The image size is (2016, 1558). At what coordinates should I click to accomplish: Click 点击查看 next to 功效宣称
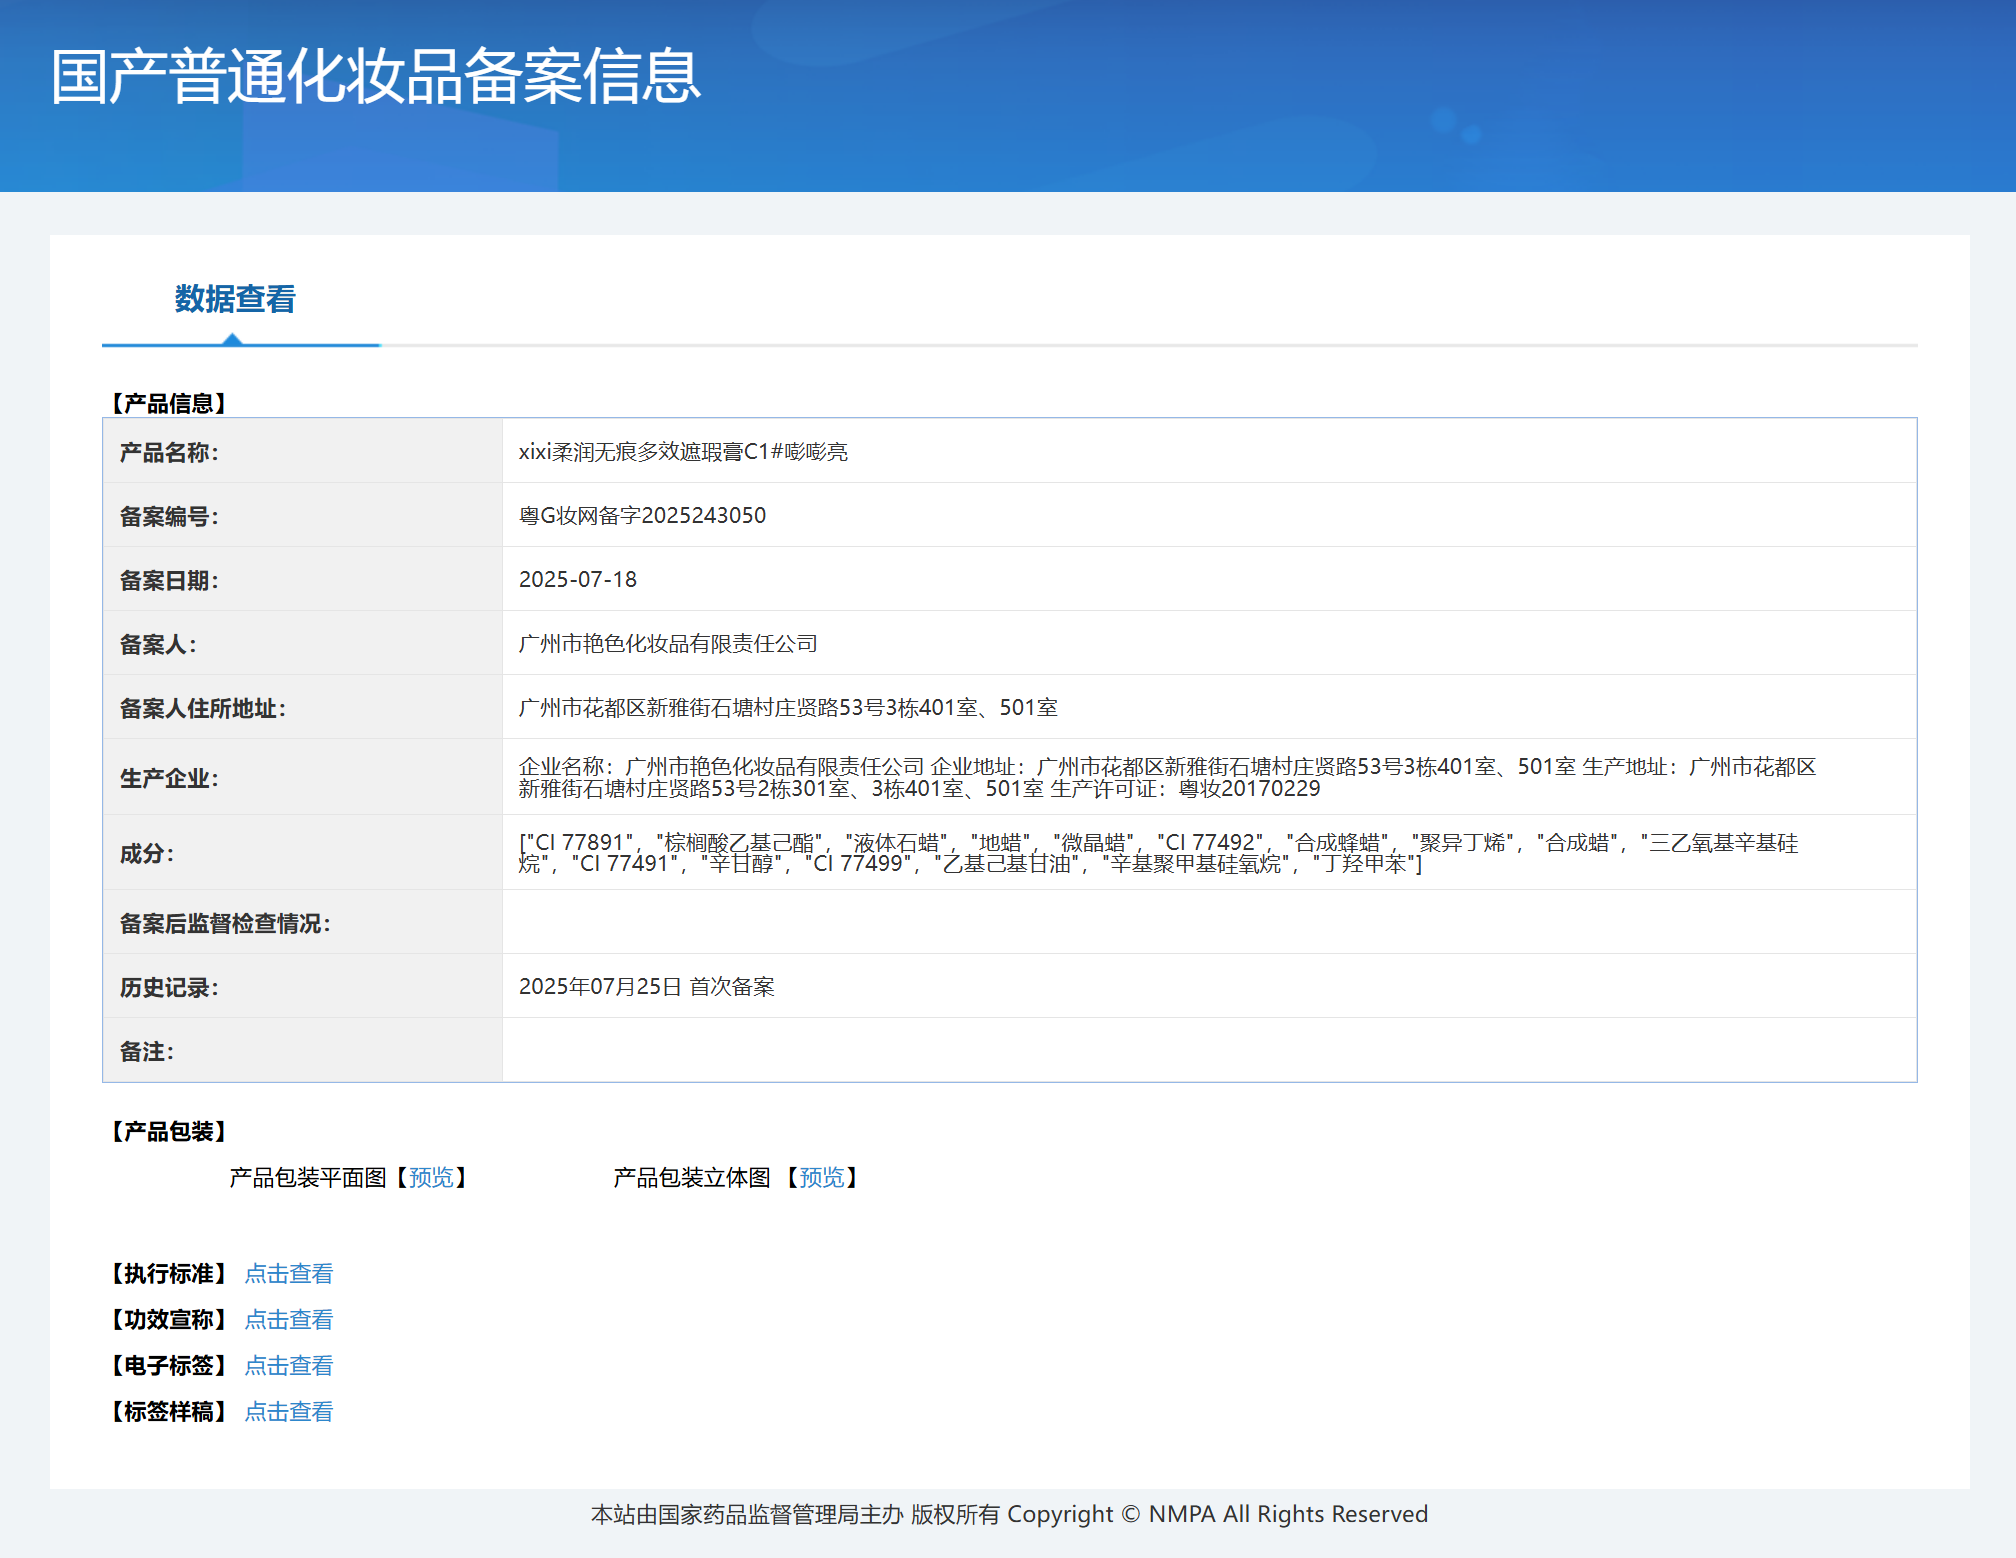click(289, 1320)
